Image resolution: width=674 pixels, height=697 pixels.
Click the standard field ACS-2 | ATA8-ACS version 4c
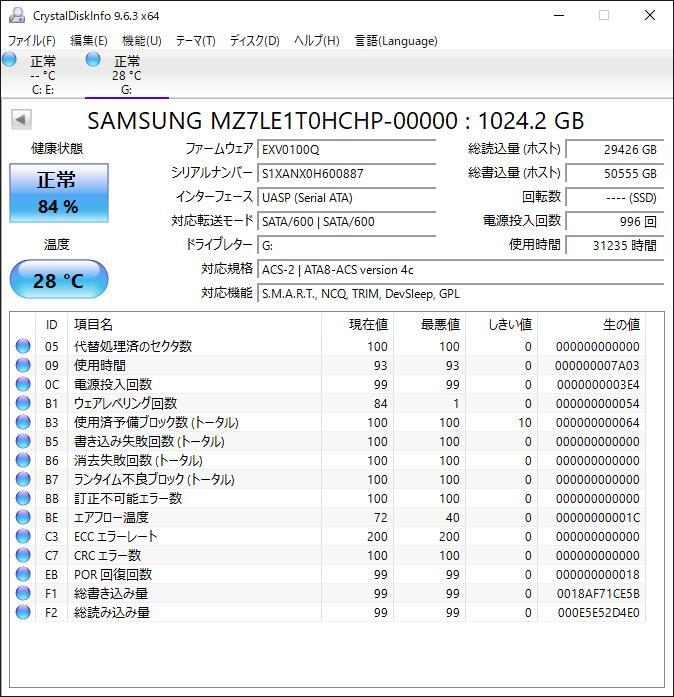461,269
